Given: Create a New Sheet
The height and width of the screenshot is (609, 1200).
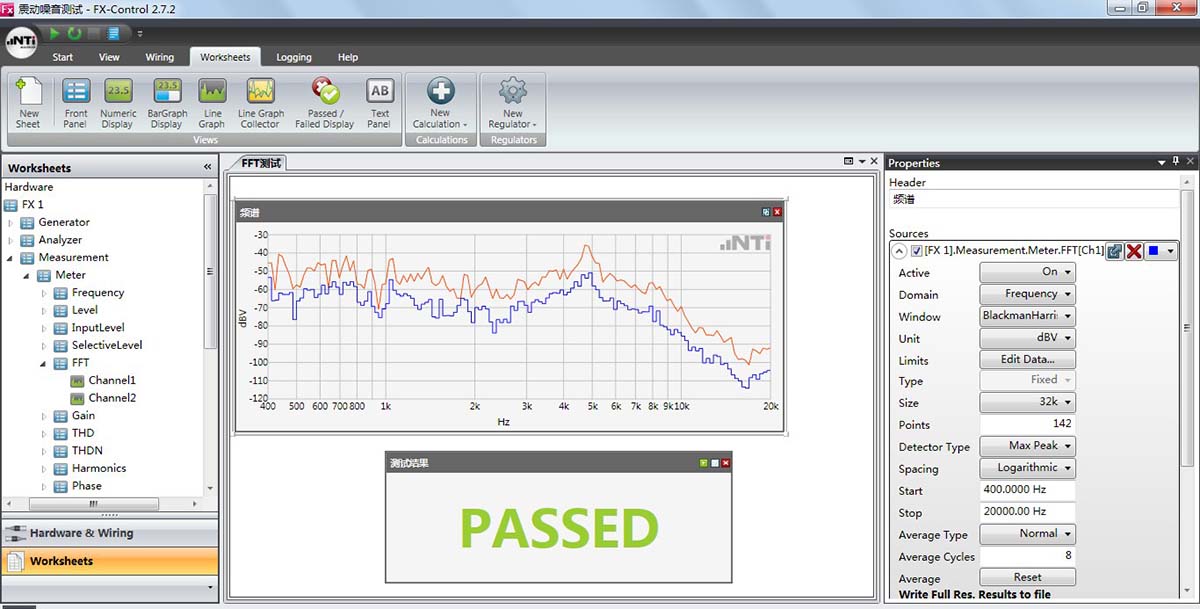Looking at the screenshot, I should pos(28,103).
